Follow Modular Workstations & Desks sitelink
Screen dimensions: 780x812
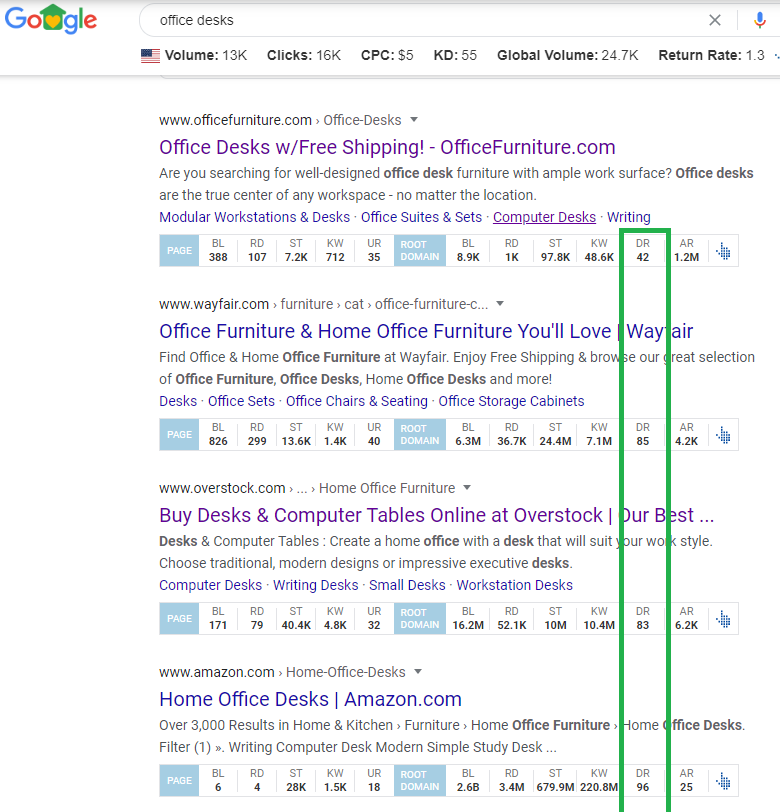(254, 217)
